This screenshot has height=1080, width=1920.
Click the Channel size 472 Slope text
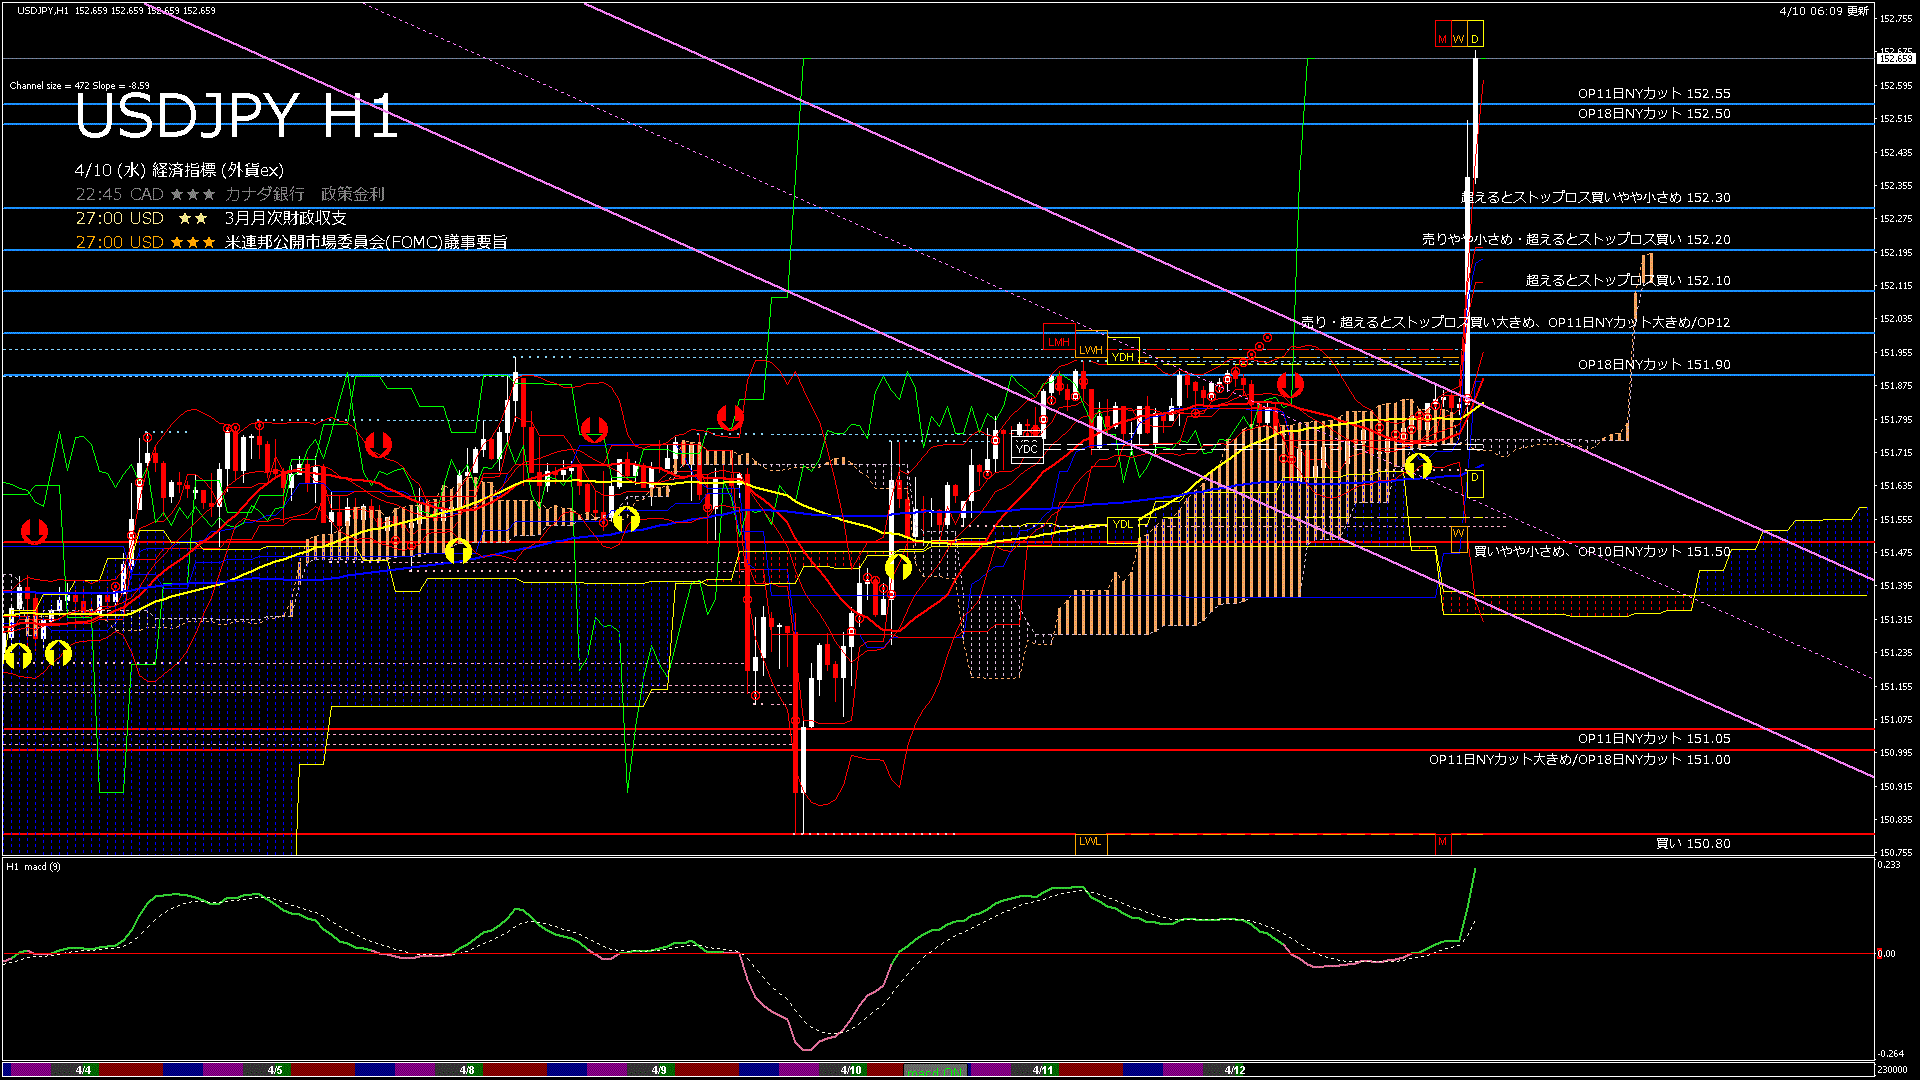point(79,86)
